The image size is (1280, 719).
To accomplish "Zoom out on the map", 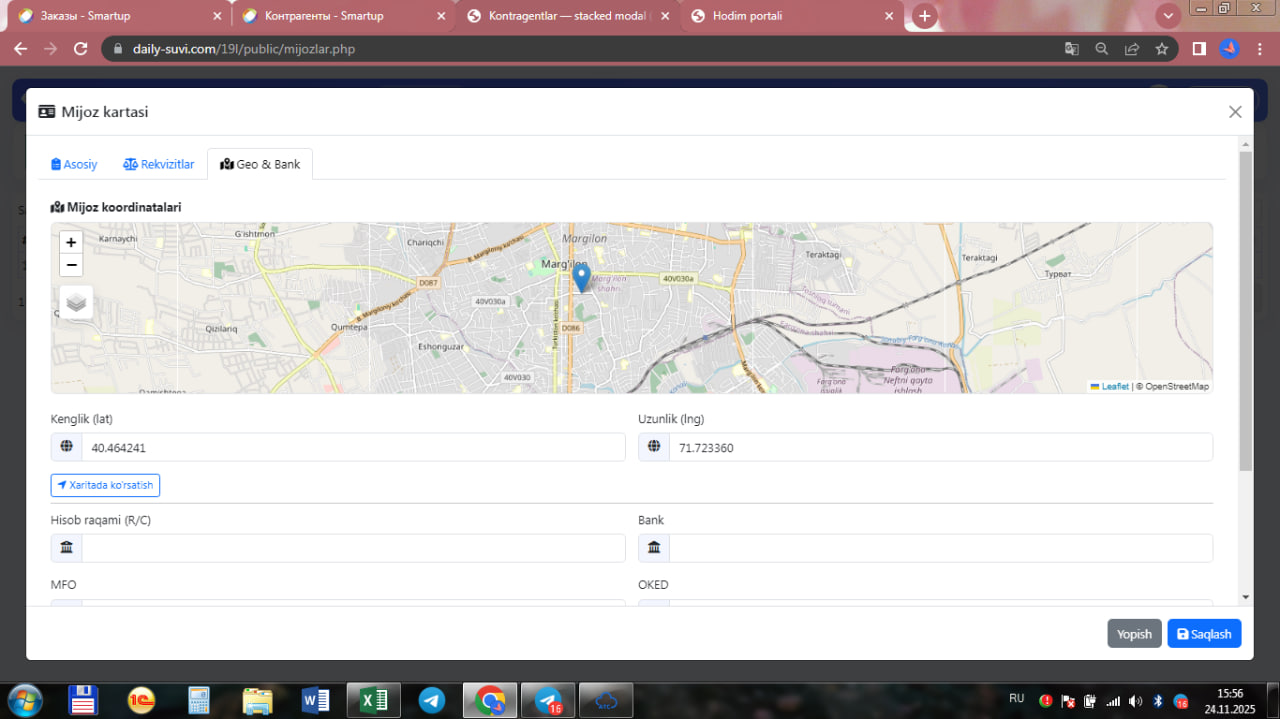I will click(x=71, y=265).
